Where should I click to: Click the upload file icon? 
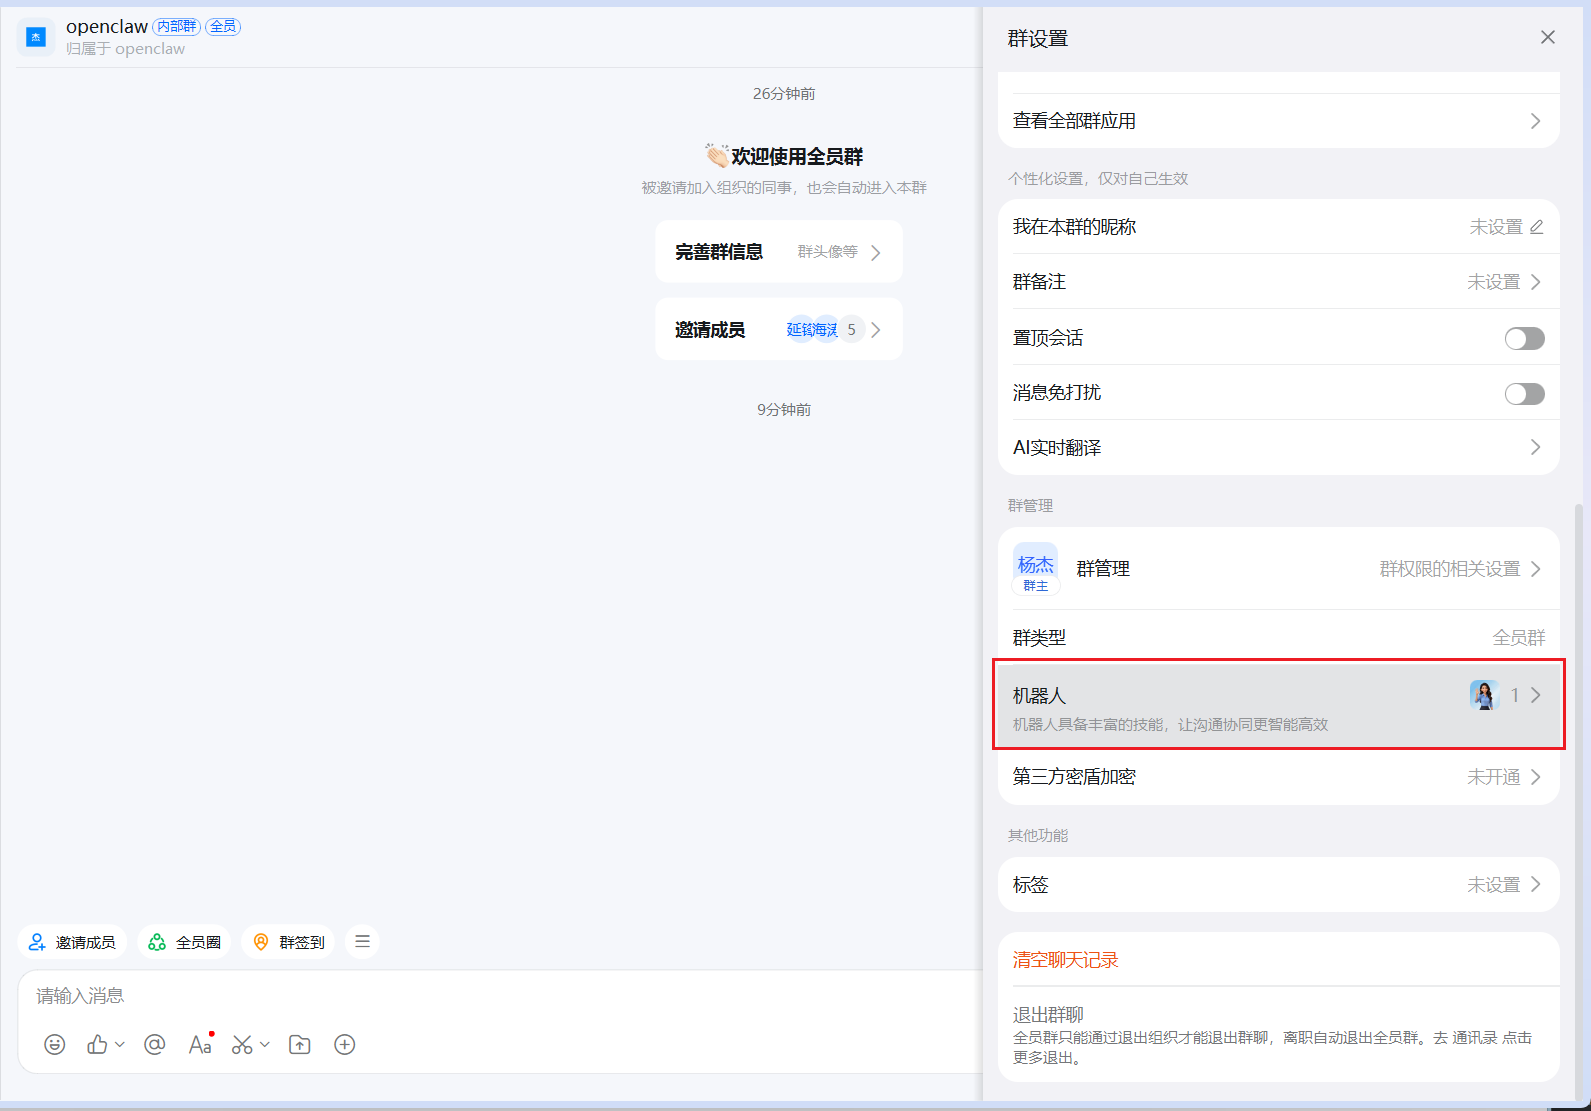point(300,1045)
